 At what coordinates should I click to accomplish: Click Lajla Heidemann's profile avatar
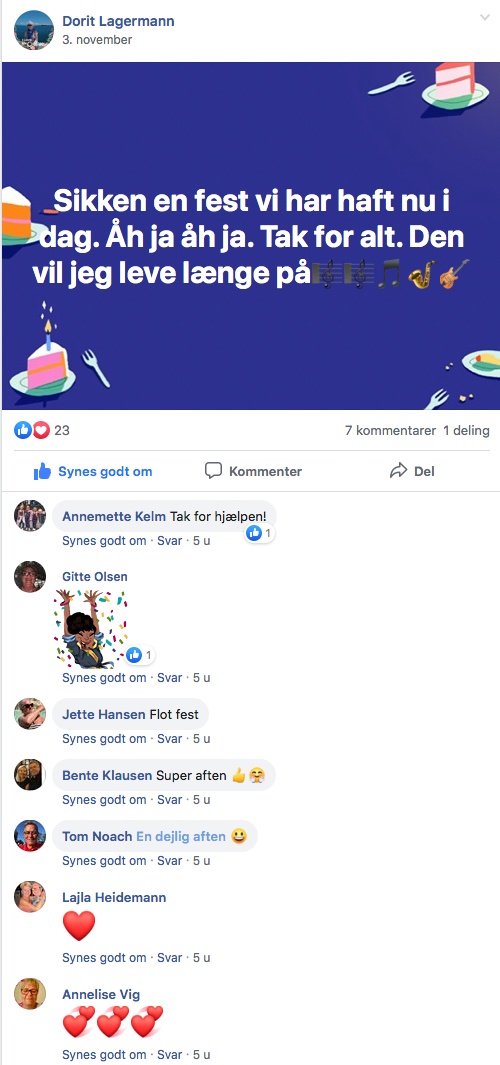(30, 897)
